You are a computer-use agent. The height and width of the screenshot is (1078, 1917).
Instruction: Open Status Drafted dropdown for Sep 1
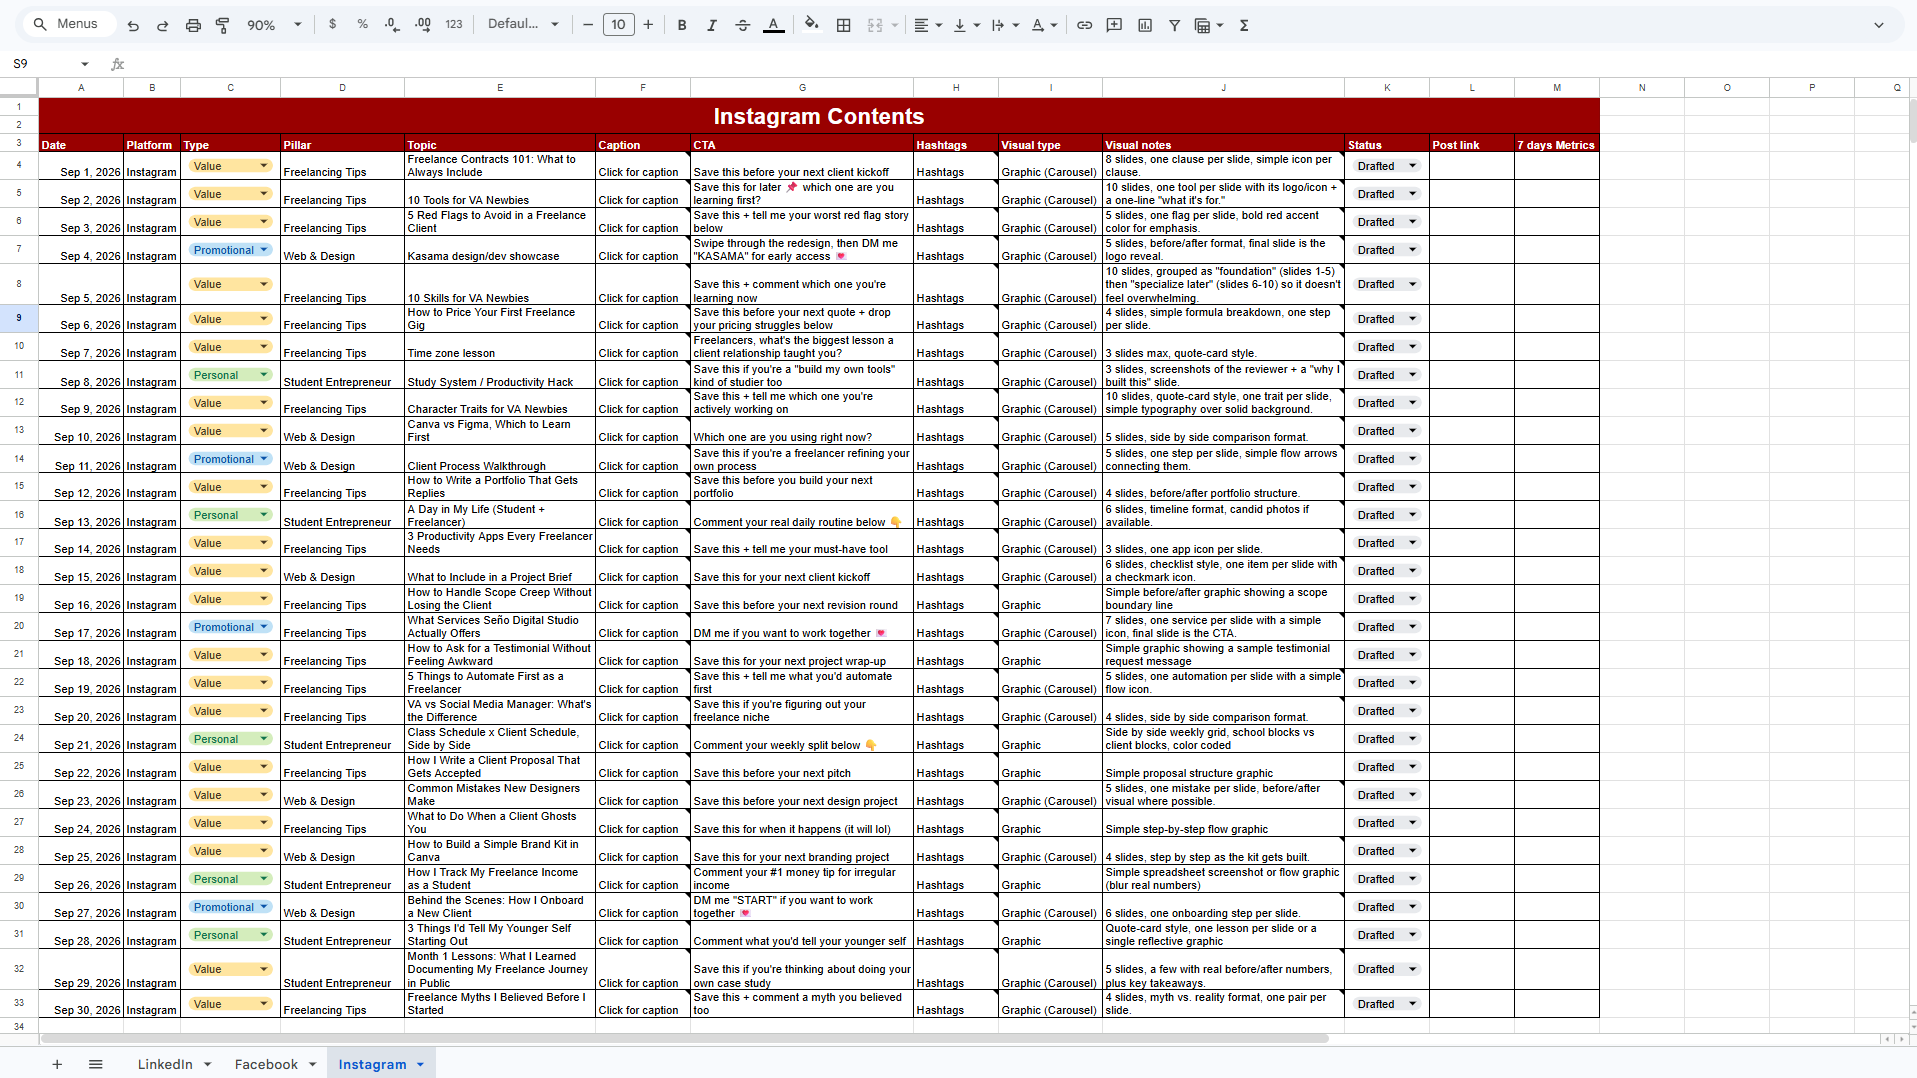coord(1413,166)
